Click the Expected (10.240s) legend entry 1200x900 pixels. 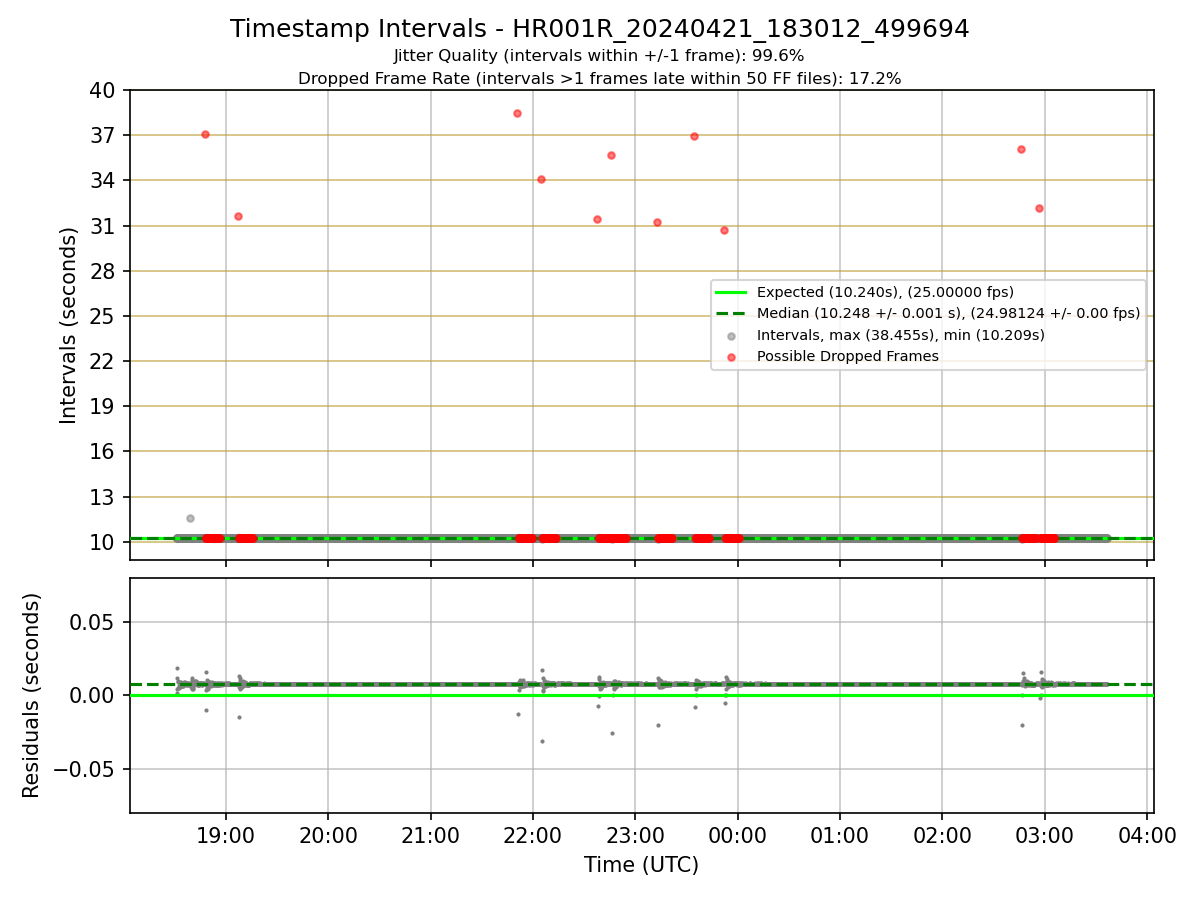[x=885, y=292]
